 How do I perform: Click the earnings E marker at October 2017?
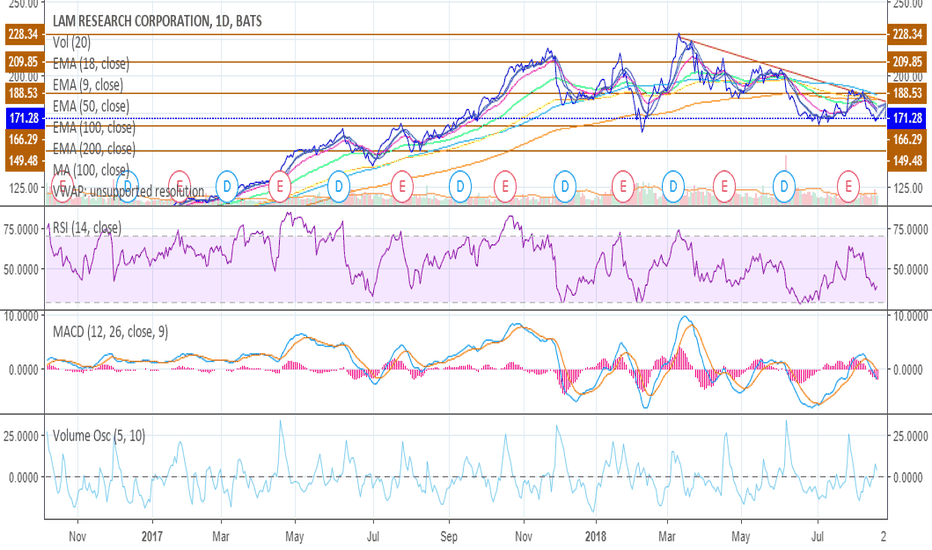coord(505,187)
